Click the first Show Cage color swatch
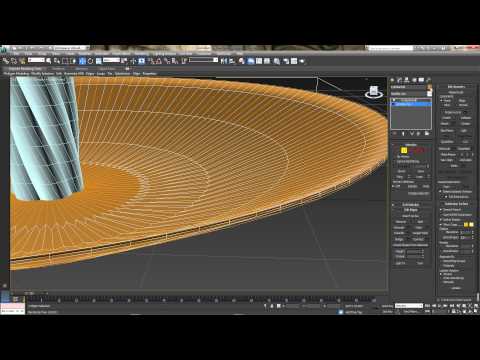Viewport: 480px width, 360px height. click(466, 225)
